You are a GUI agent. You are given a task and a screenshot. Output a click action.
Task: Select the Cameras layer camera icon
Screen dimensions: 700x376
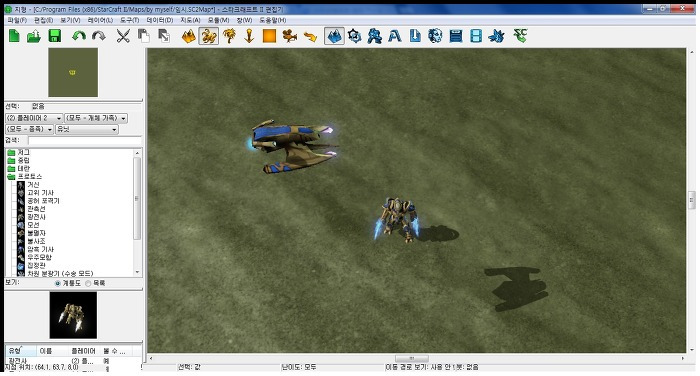290,36
